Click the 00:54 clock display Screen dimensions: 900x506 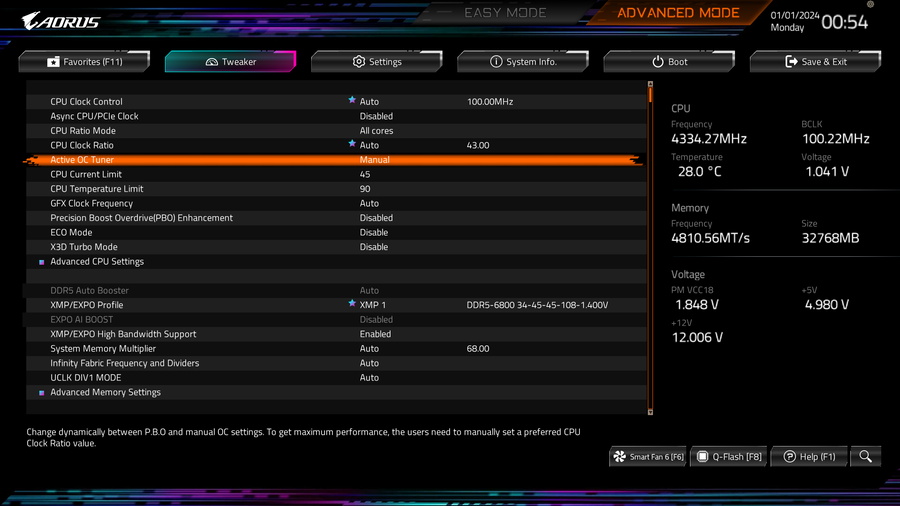[x=844, y=22]
